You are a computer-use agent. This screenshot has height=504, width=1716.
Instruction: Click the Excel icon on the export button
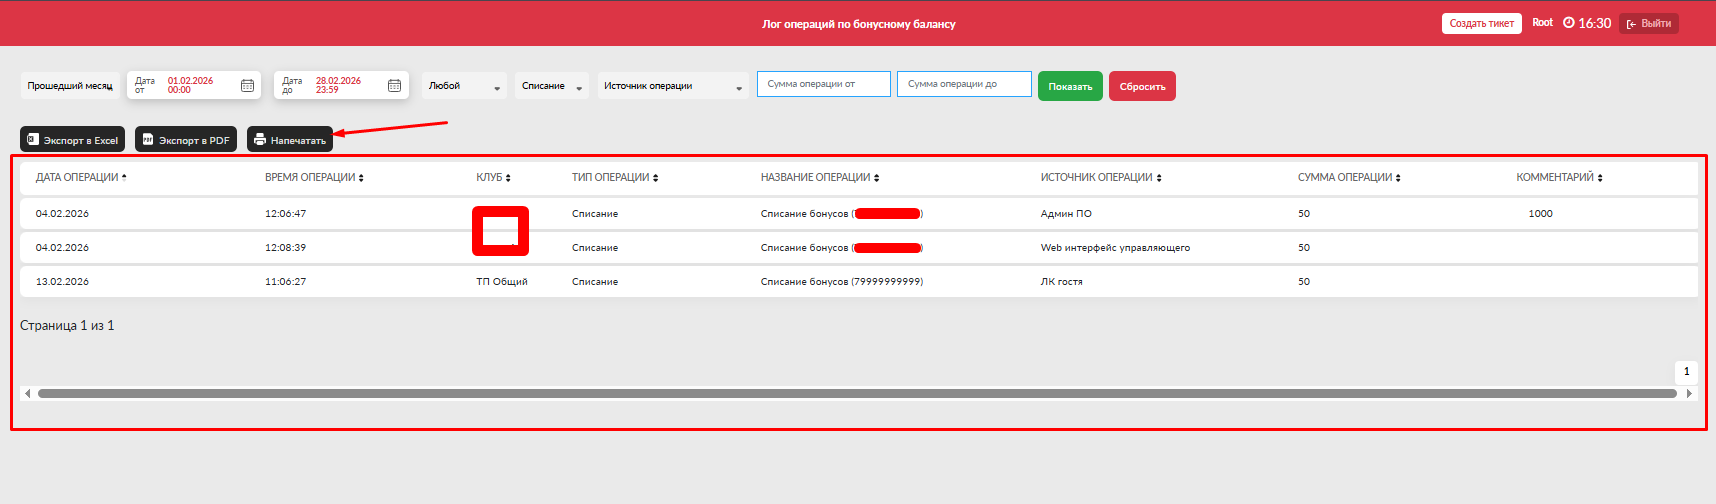(x=33, y=140)
